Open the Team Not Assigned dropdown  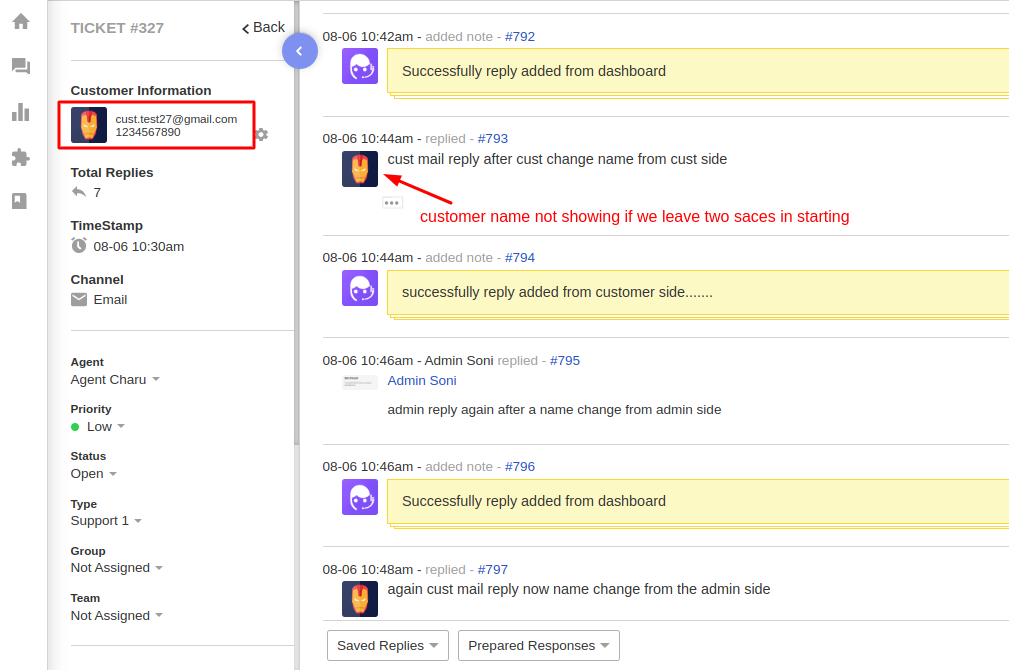point(117,616)
